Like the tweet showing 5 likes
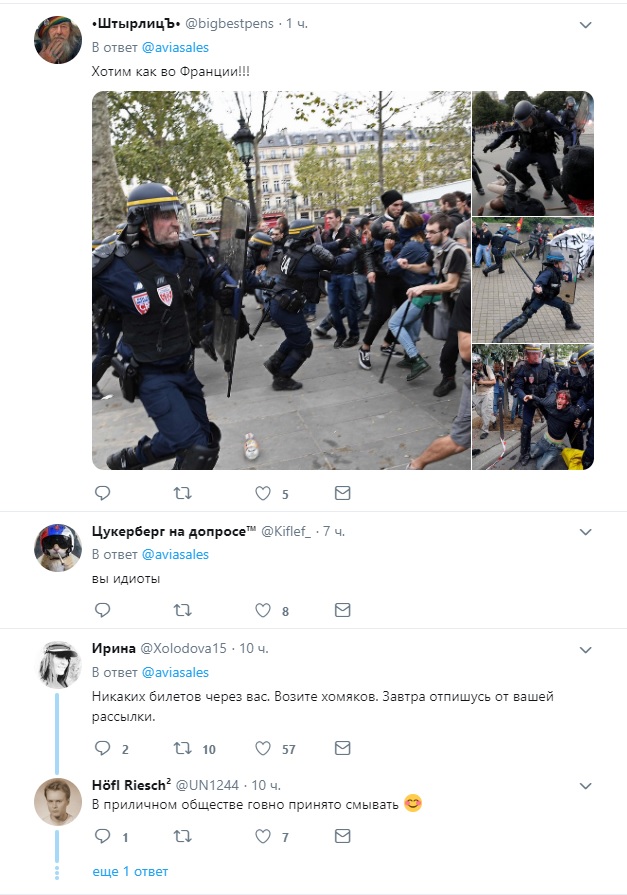627x895 pixels. (x=263, y=493)
